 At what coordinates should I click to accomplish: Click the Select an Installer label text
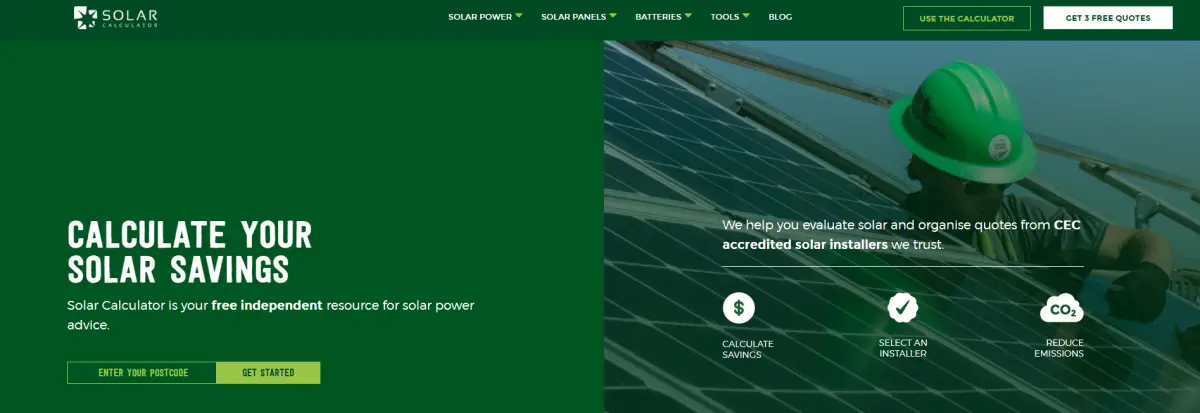pos(902,348)
